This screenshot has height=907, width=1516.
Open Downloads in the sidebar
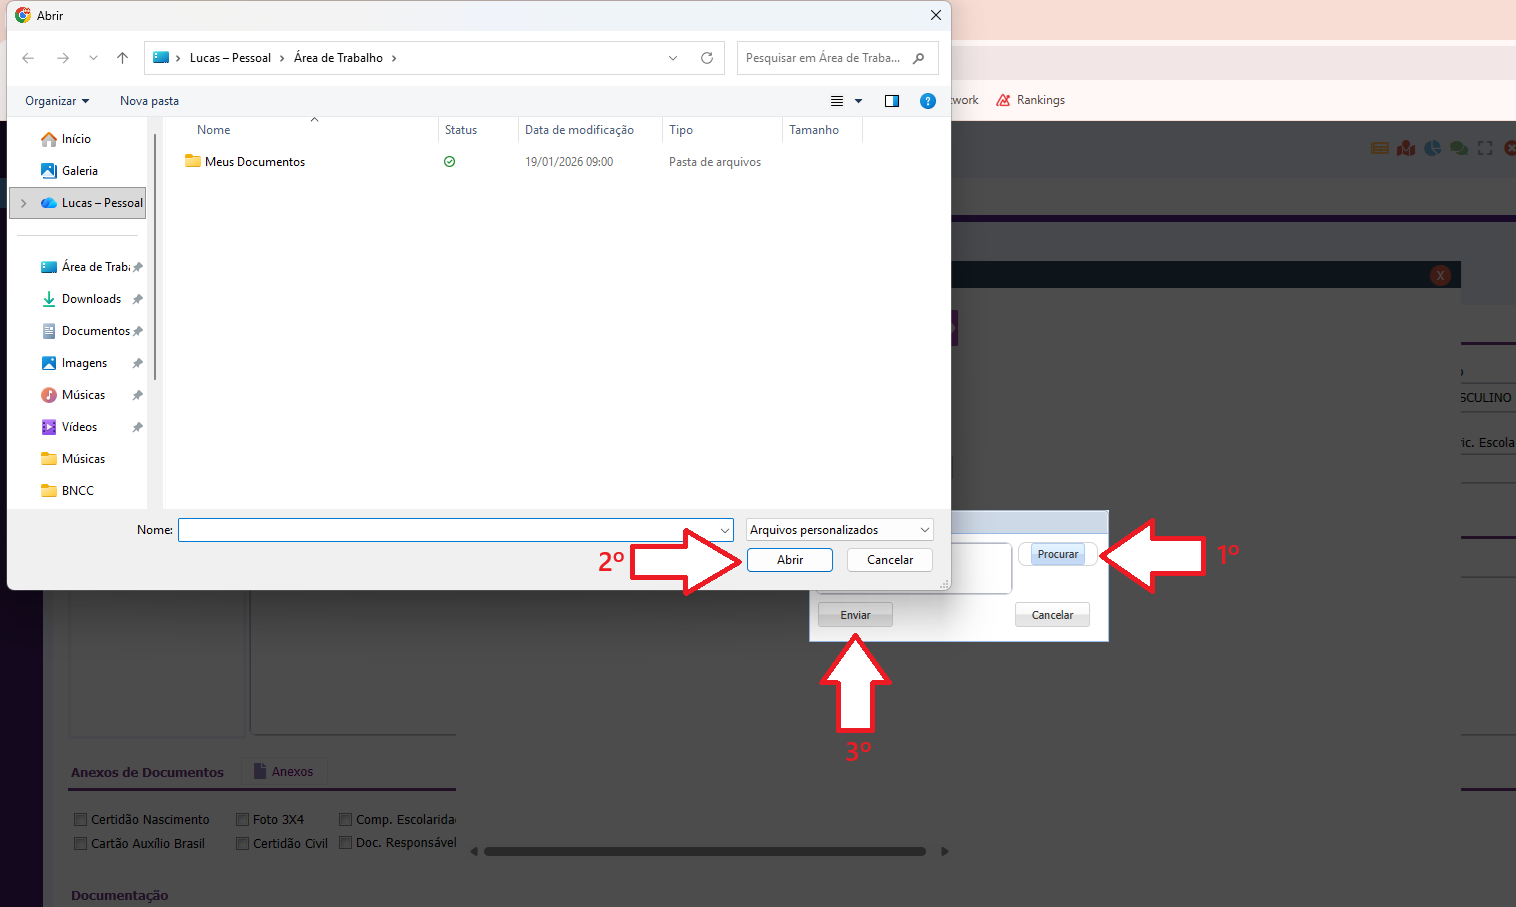(x=91, y=299)
